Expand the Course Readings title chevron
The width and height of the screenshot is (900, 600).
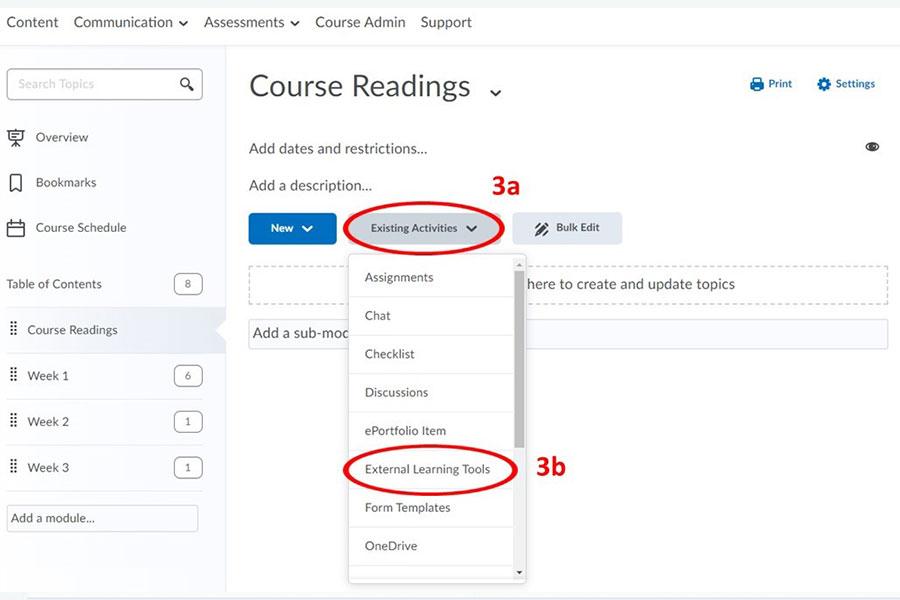[495, 93]
